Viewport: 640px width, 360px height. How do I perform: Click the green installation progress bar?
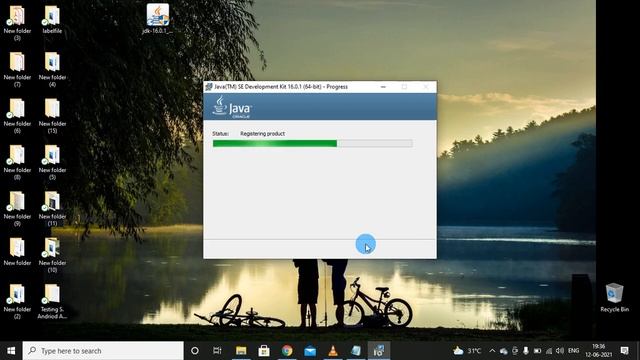(x=312, y=143)
